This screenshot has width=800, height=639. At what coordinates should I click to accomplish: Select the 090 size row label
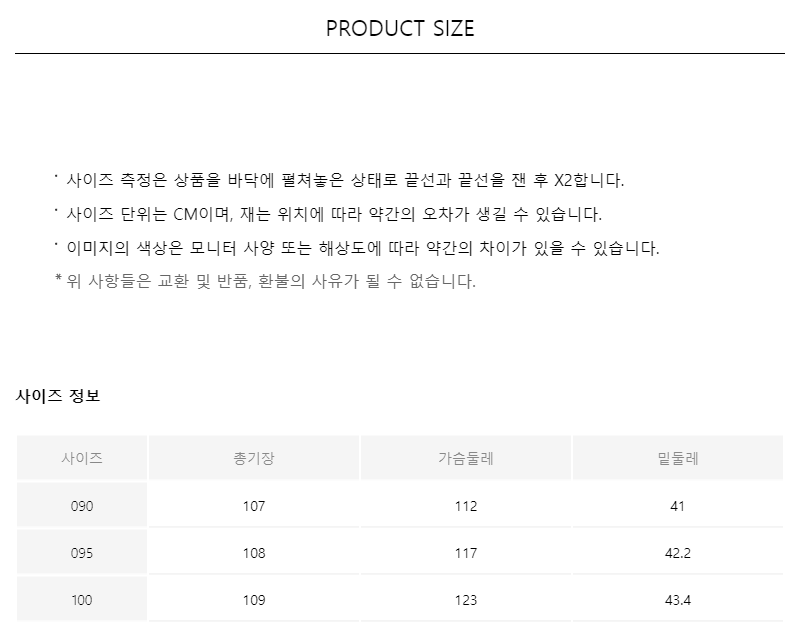pyautogui.click(x=82, y=505)
